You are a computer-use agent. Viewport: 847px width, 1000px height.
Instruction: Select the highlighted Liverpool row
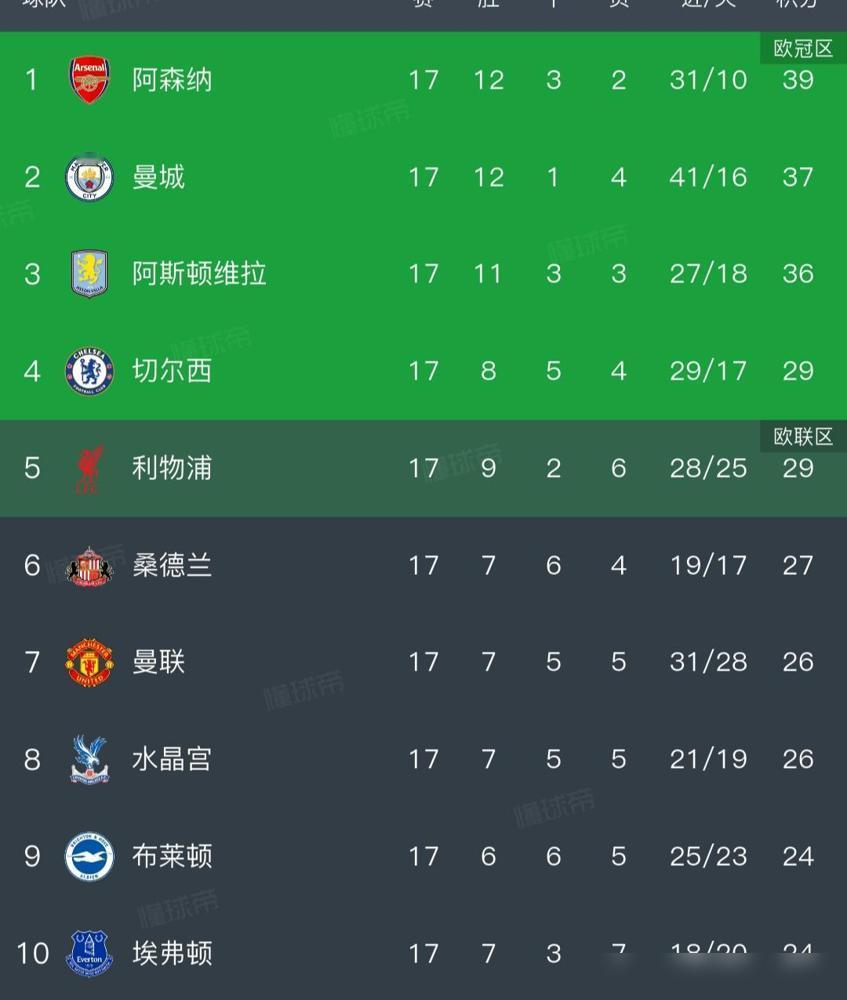[420, 467]
